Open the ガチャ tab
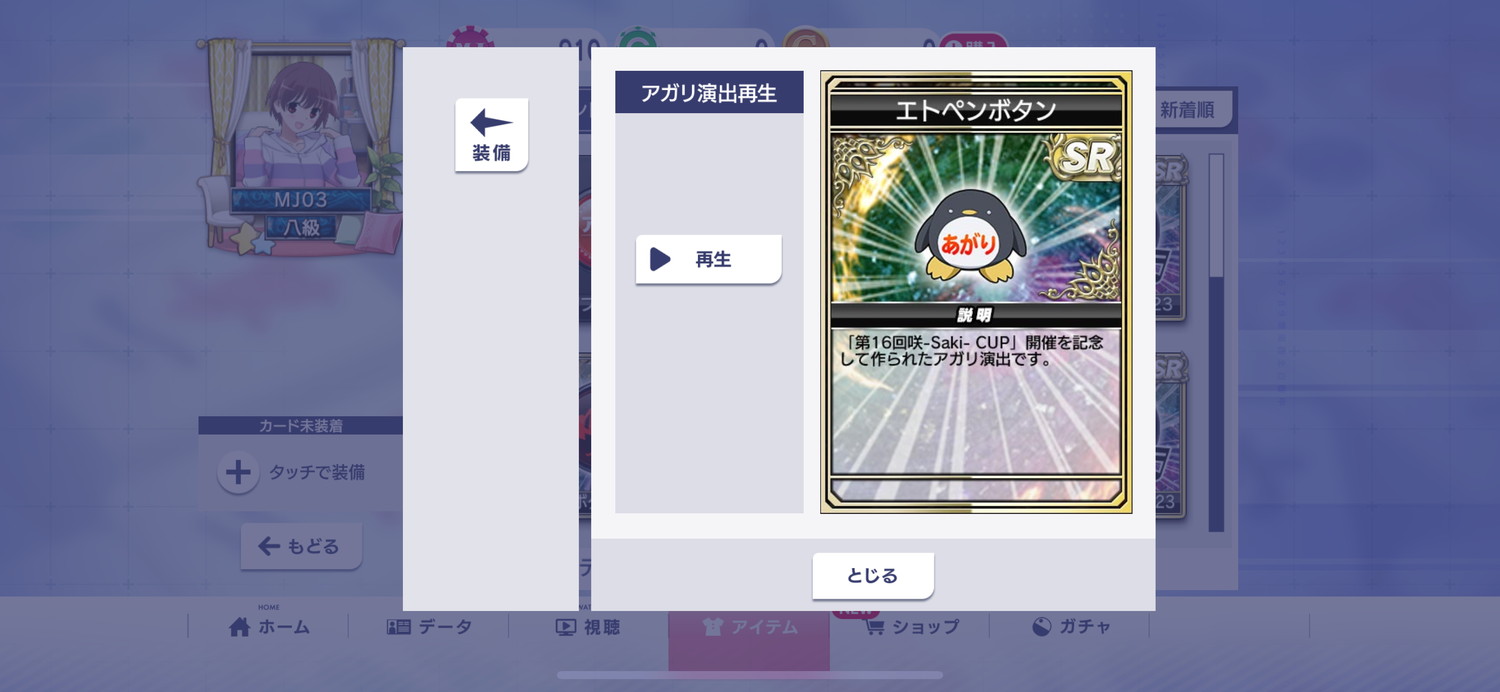Screen dimensions: 1500x692 (1070, 627)
